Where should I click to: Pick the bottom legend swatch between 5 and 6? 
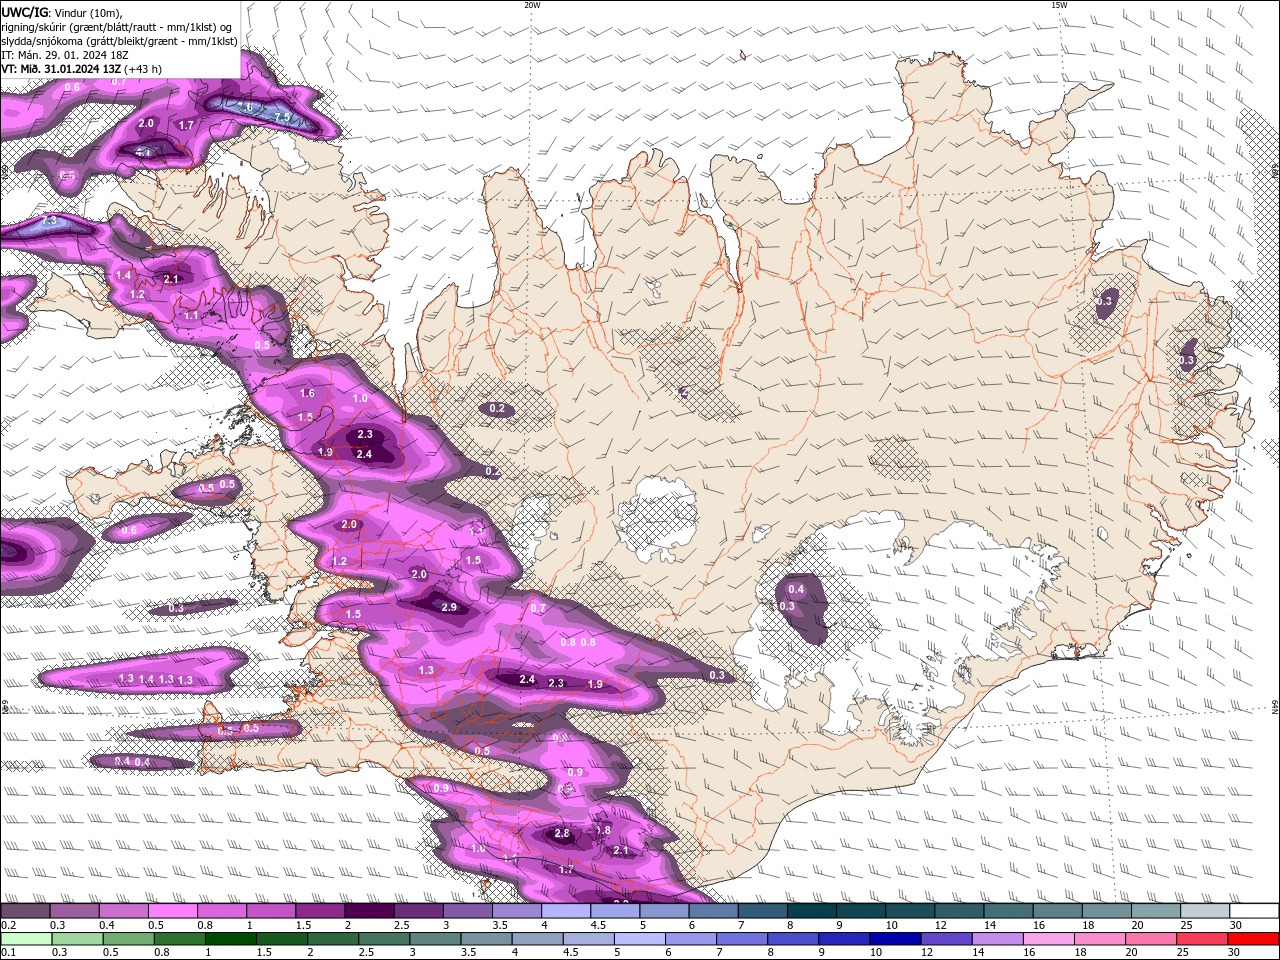tap(641, 938)
